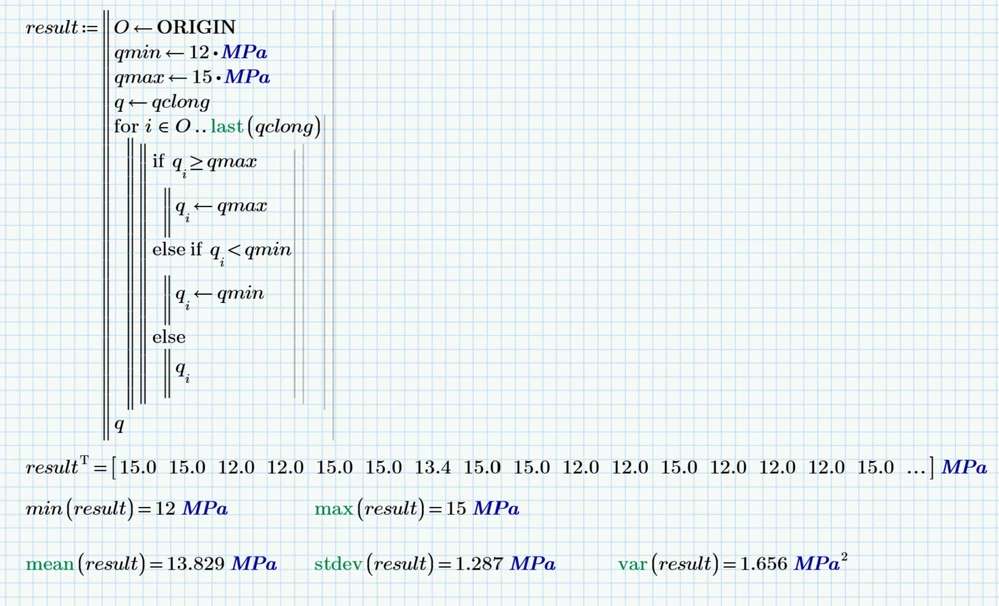Click the 'result :=' definition name
This screenshot has height=606, width=999.
tap(62, 28)
